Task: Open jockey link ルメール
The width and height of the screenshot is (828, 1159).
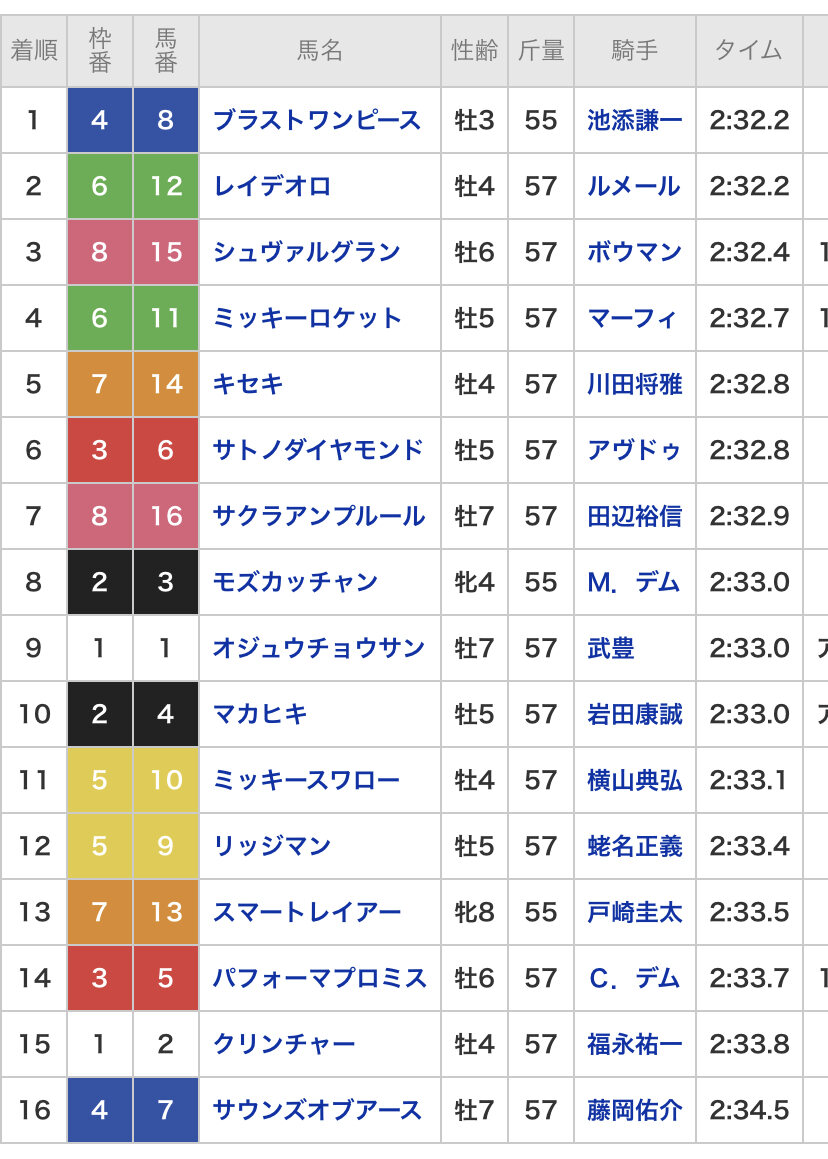Action: (634, 186)
